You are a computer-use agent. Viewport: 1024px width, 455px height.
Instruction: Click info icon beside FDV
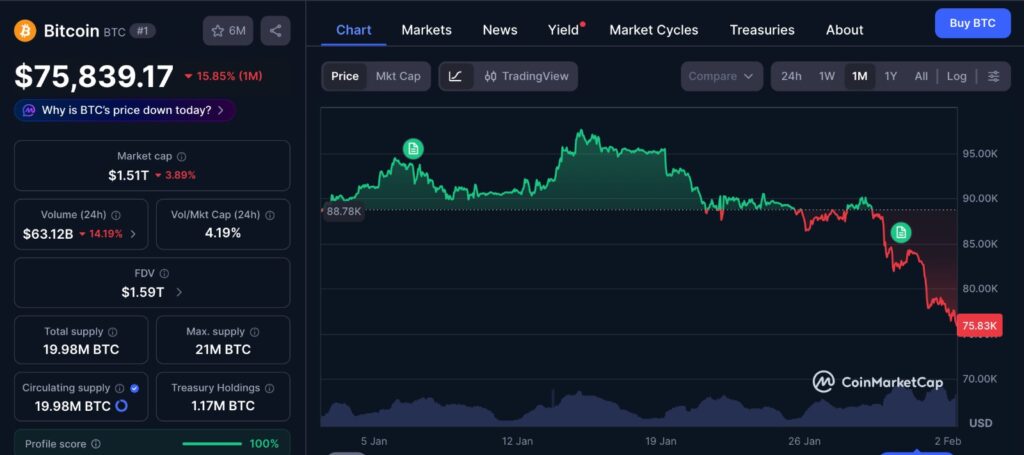point(165,274)
